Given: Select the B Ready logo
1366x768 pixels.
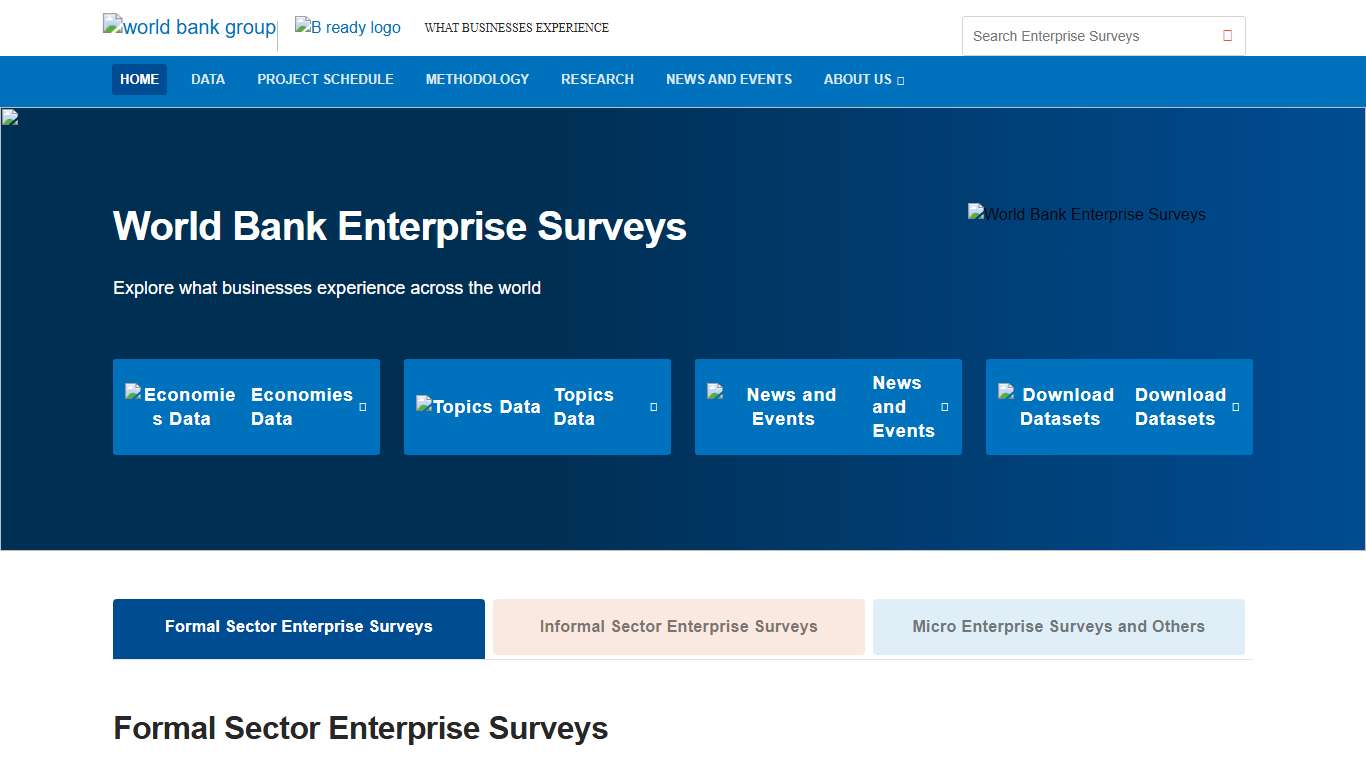Looking at the screenshot, I should pyautogui.click(x=347, y=27).
